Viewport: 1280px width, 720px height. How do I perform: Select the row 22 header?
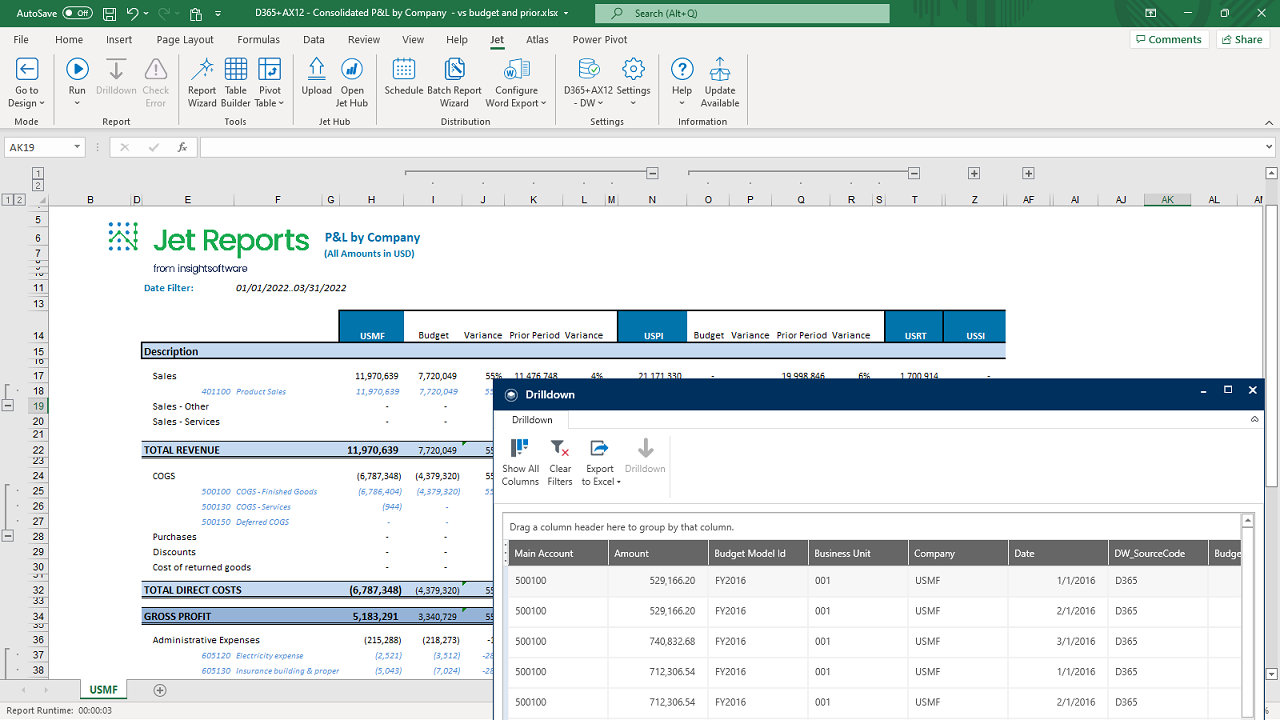(x=38, y=450)
